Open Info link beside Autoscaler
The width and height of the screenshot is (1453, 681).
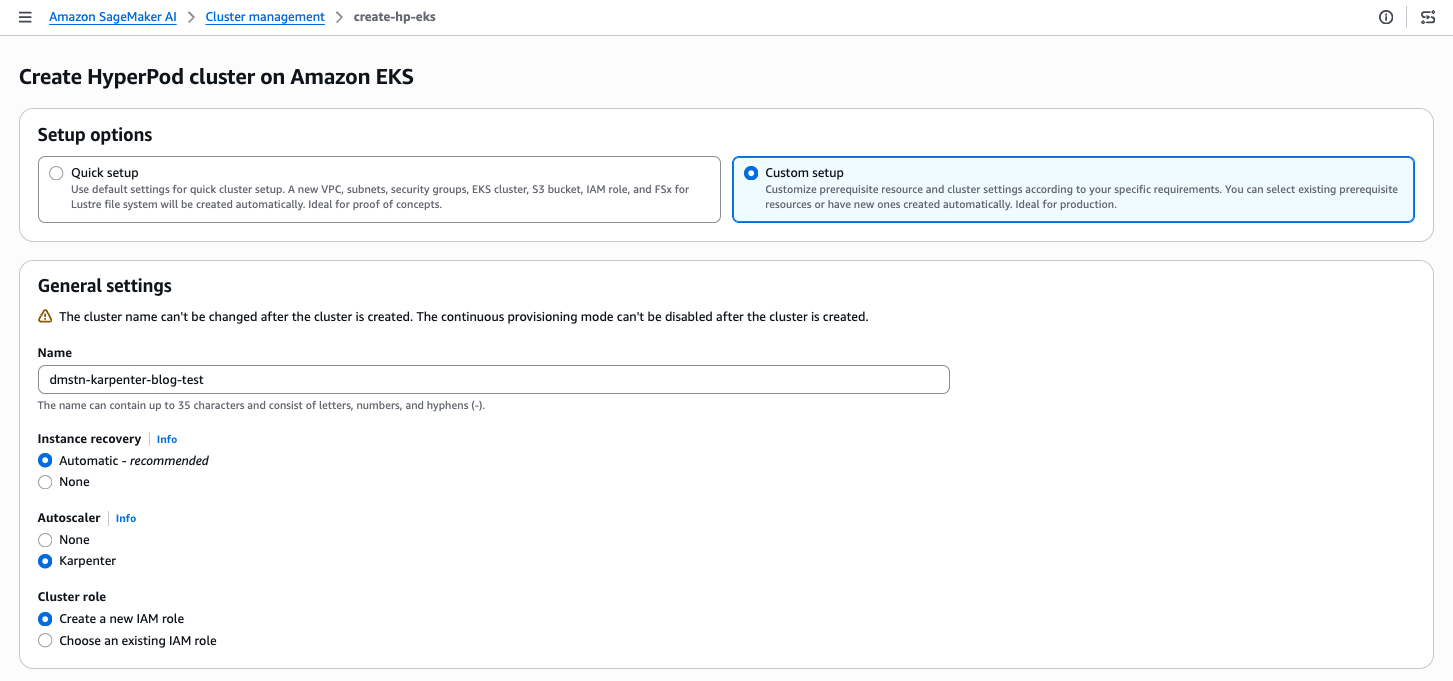click(126, 518)
